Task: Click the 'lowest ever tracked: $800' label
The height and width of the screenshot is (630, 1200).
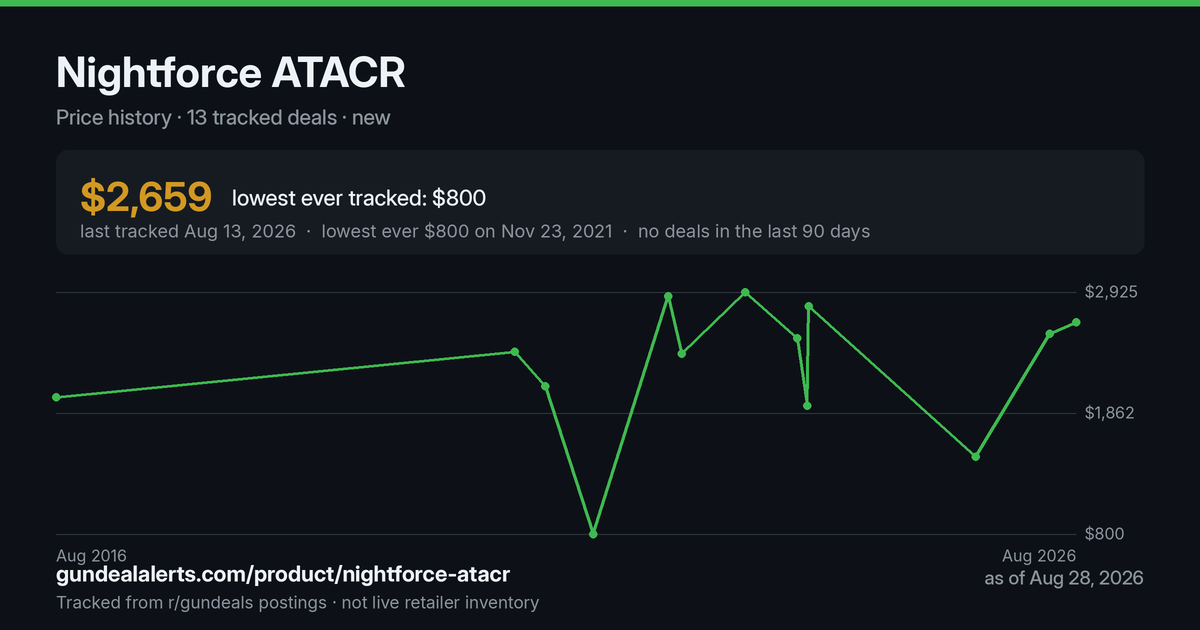Action: (x=359, y=198)
